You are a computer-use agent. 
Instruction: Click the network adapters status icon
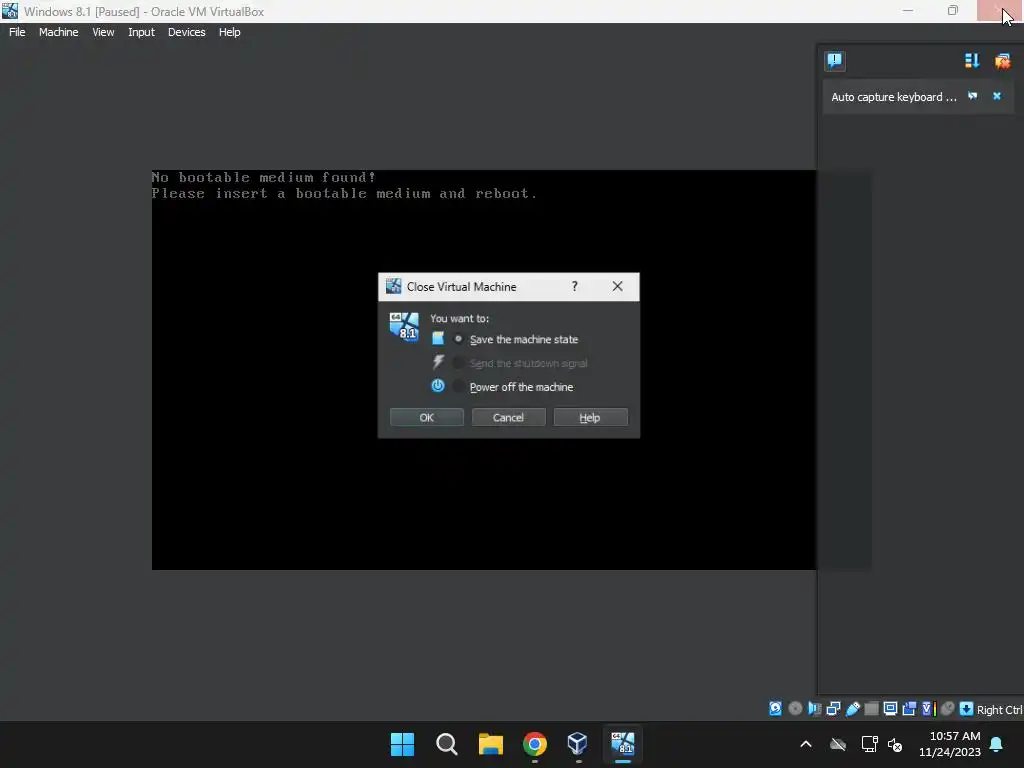[x=833, y=709]
